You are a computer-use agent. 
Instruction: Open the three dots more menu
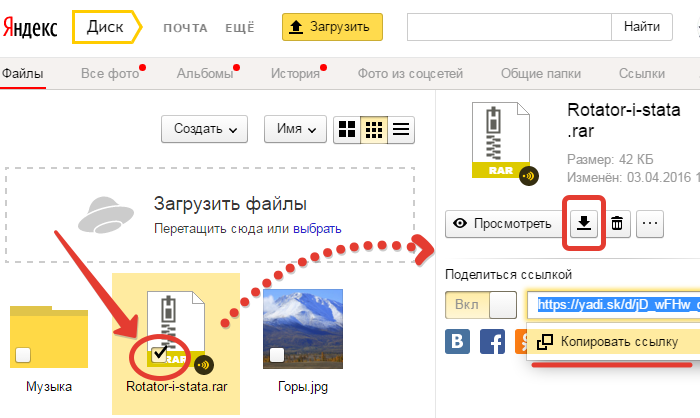point(650,223)
